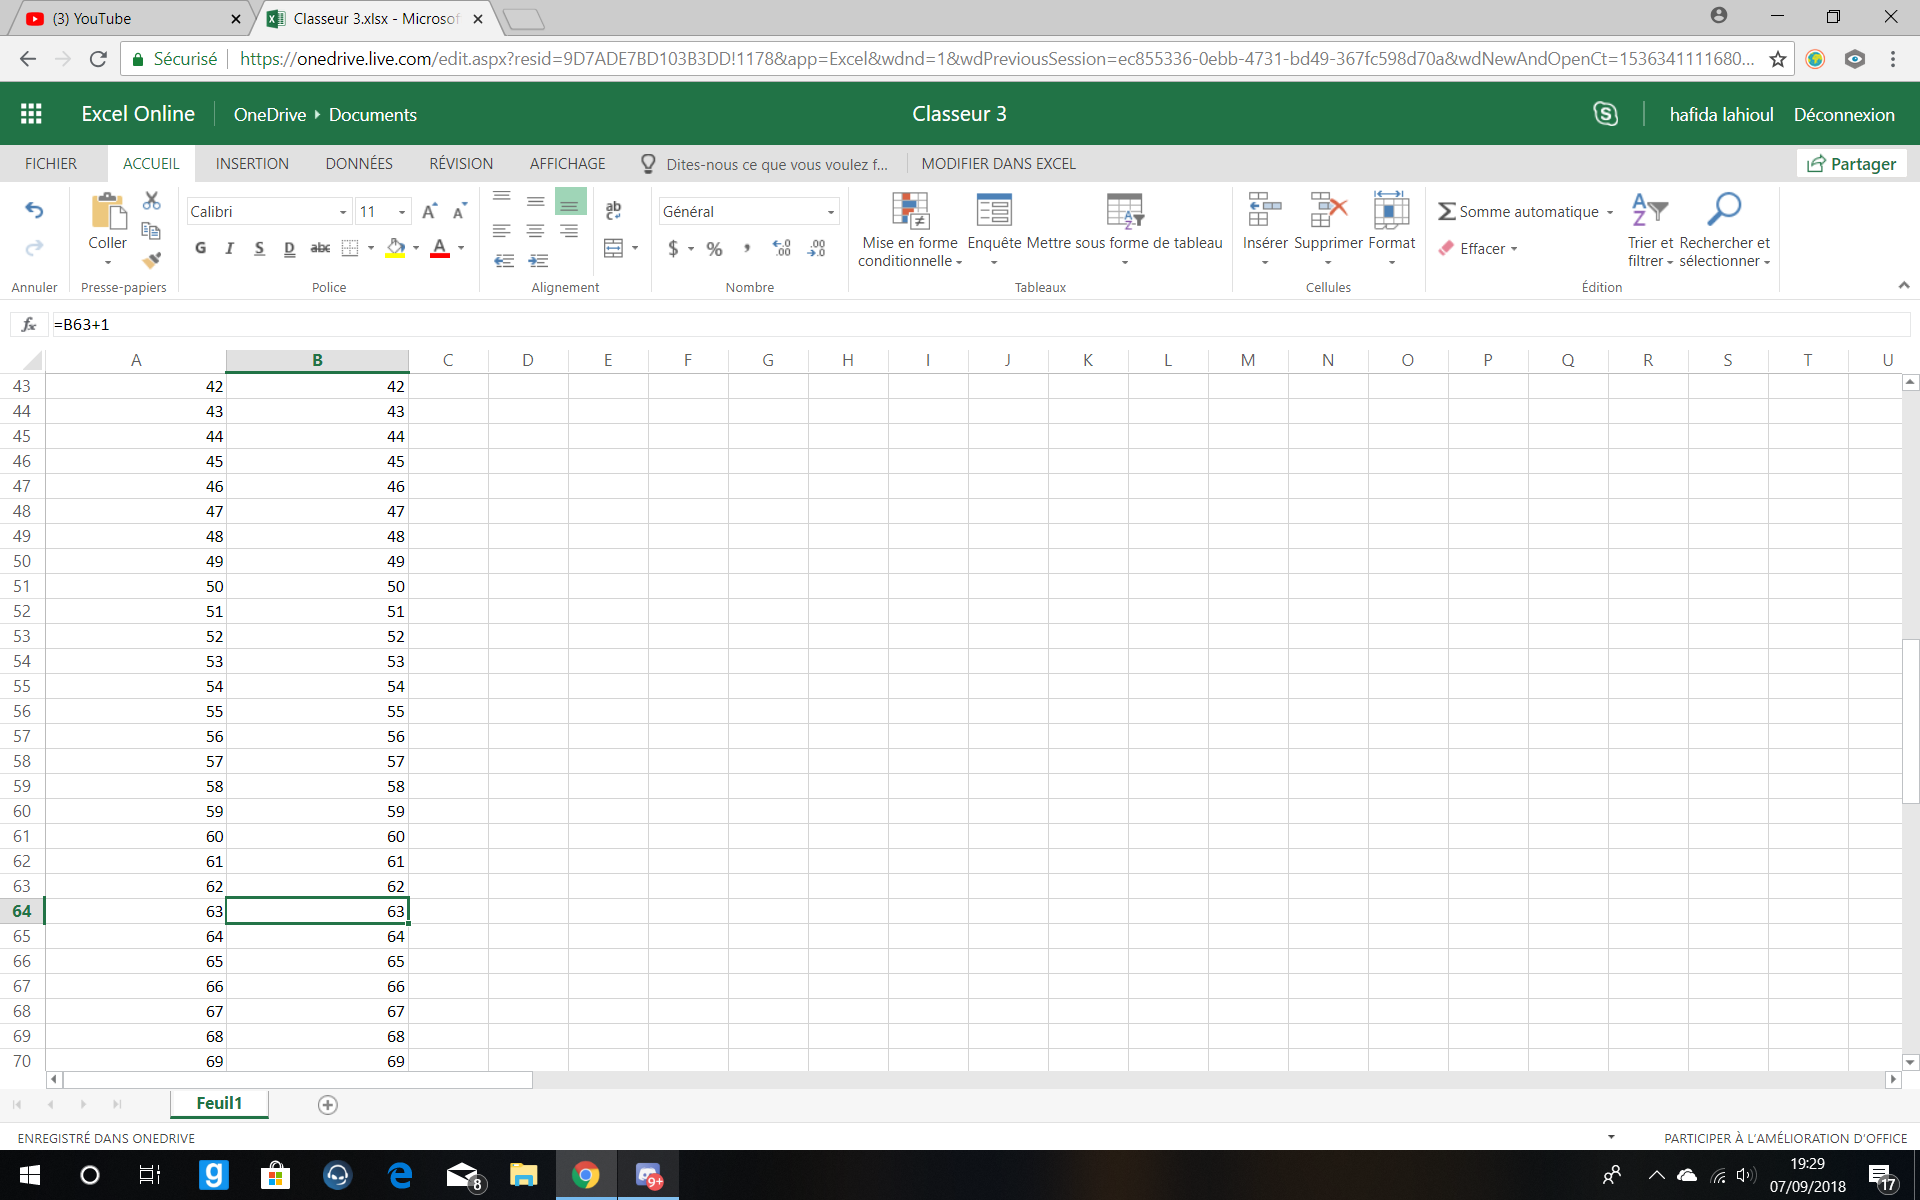
Task: Toggle italic formatting with the I button
Action: coord(230,248)
